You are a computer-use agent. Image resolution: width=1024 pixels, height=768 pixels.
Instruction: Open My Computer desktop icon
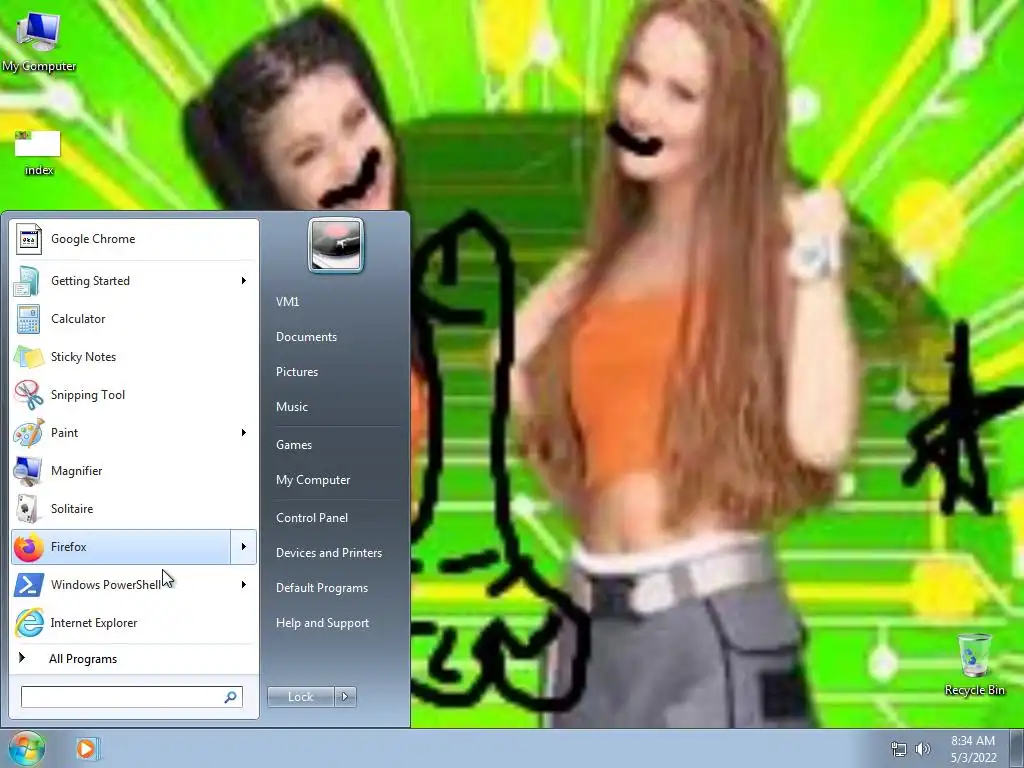pyautogui.click(x=39, y=40)
